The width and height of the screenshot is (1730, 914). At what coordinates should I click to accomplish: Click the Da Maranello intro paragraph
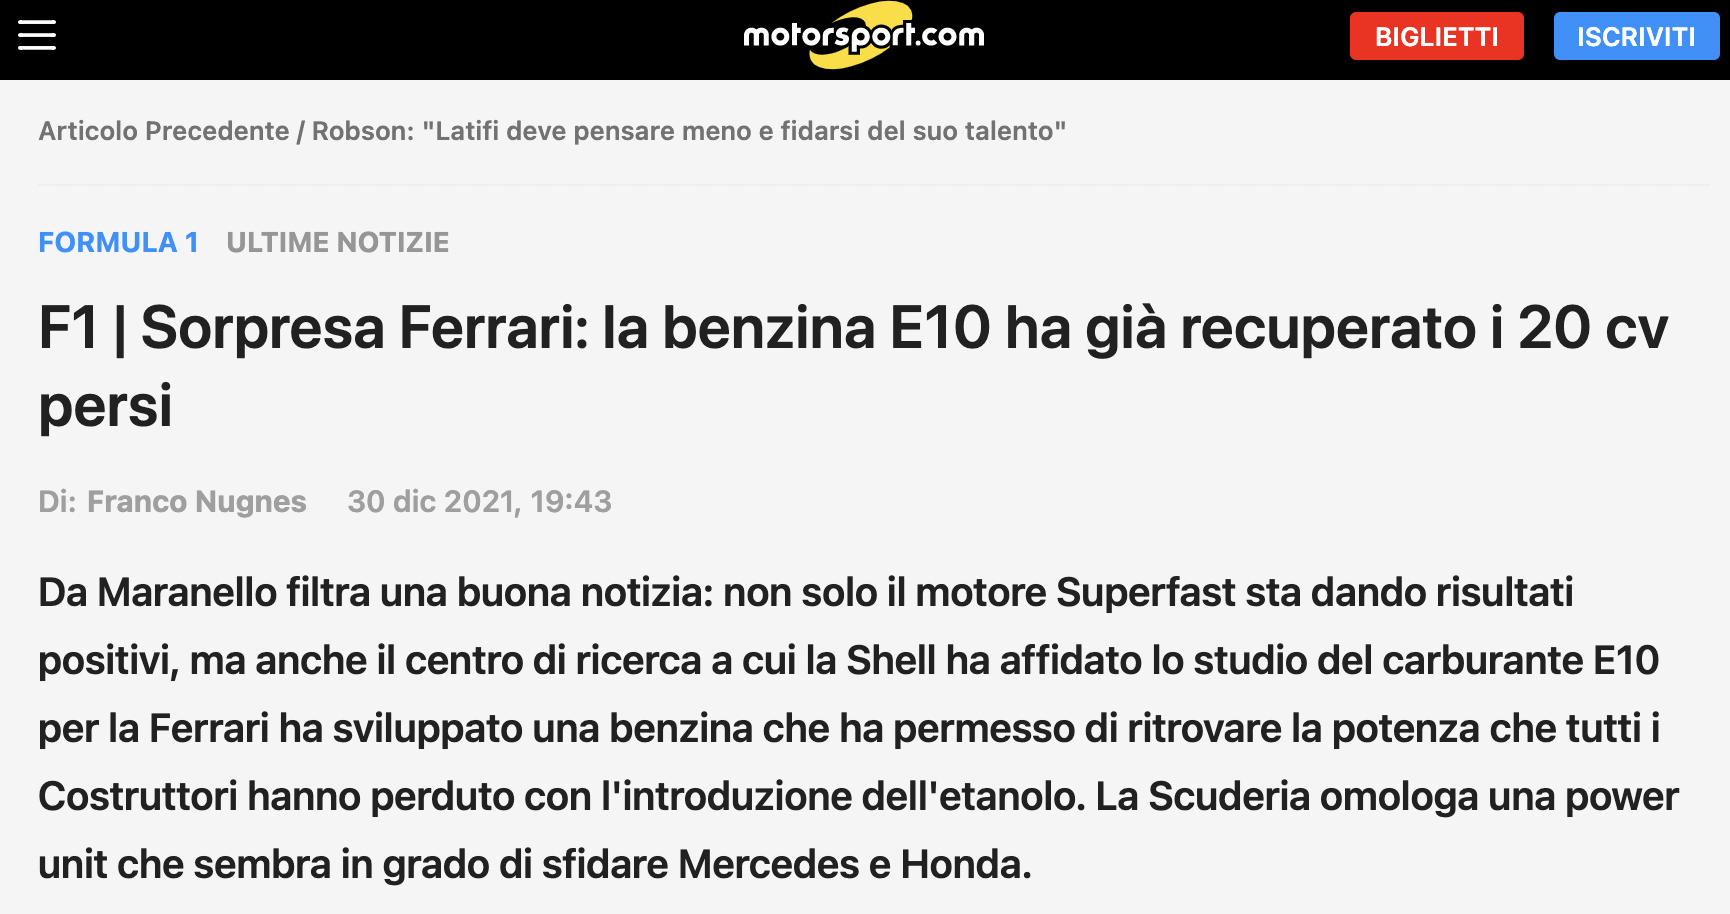tap(858, 728)
